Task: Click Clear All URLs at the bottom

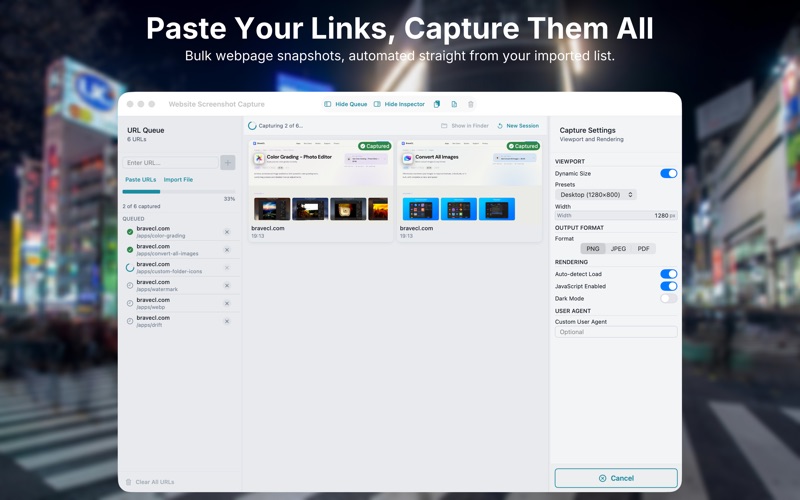Action: coord(150,482)
